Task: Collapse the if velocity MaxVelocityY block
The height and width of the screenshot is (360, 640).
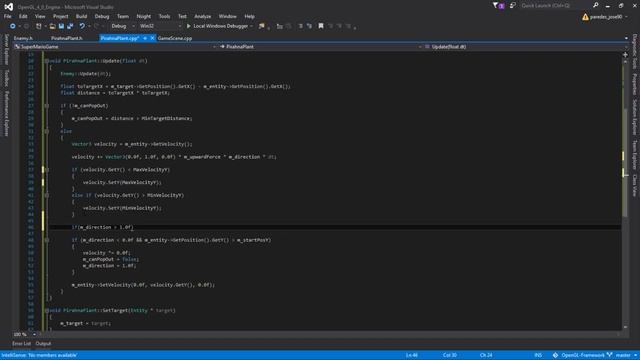Action: [47, 170]
